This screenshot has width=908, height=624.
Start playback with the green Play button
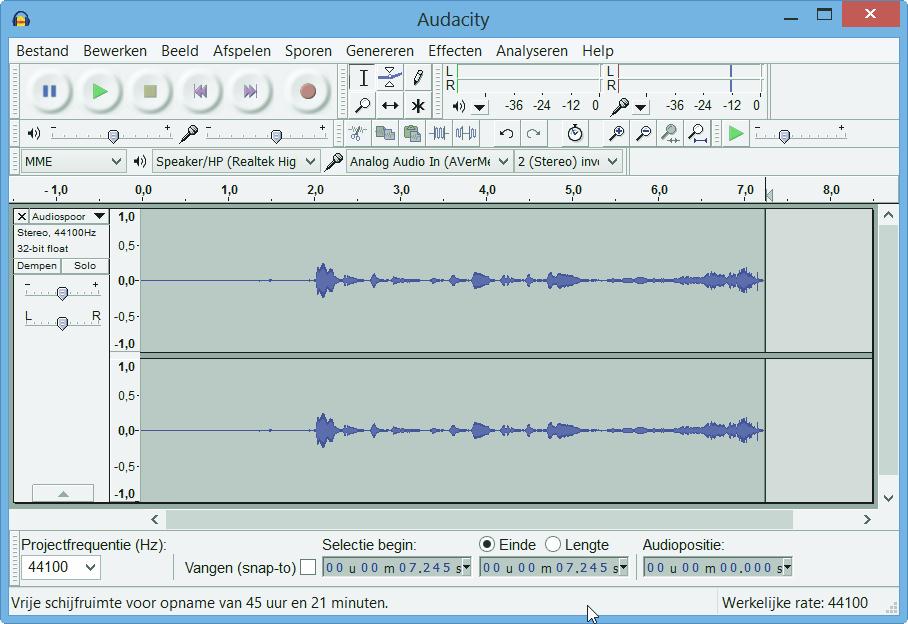(100, 91)
